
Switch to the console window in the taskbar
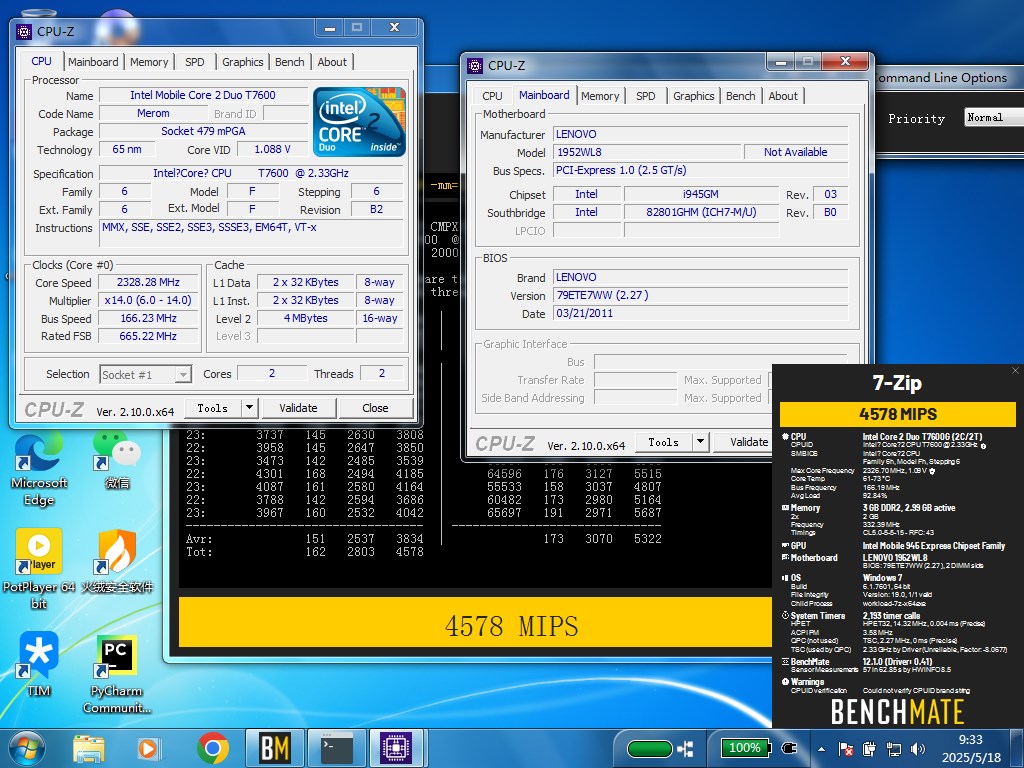337,748
